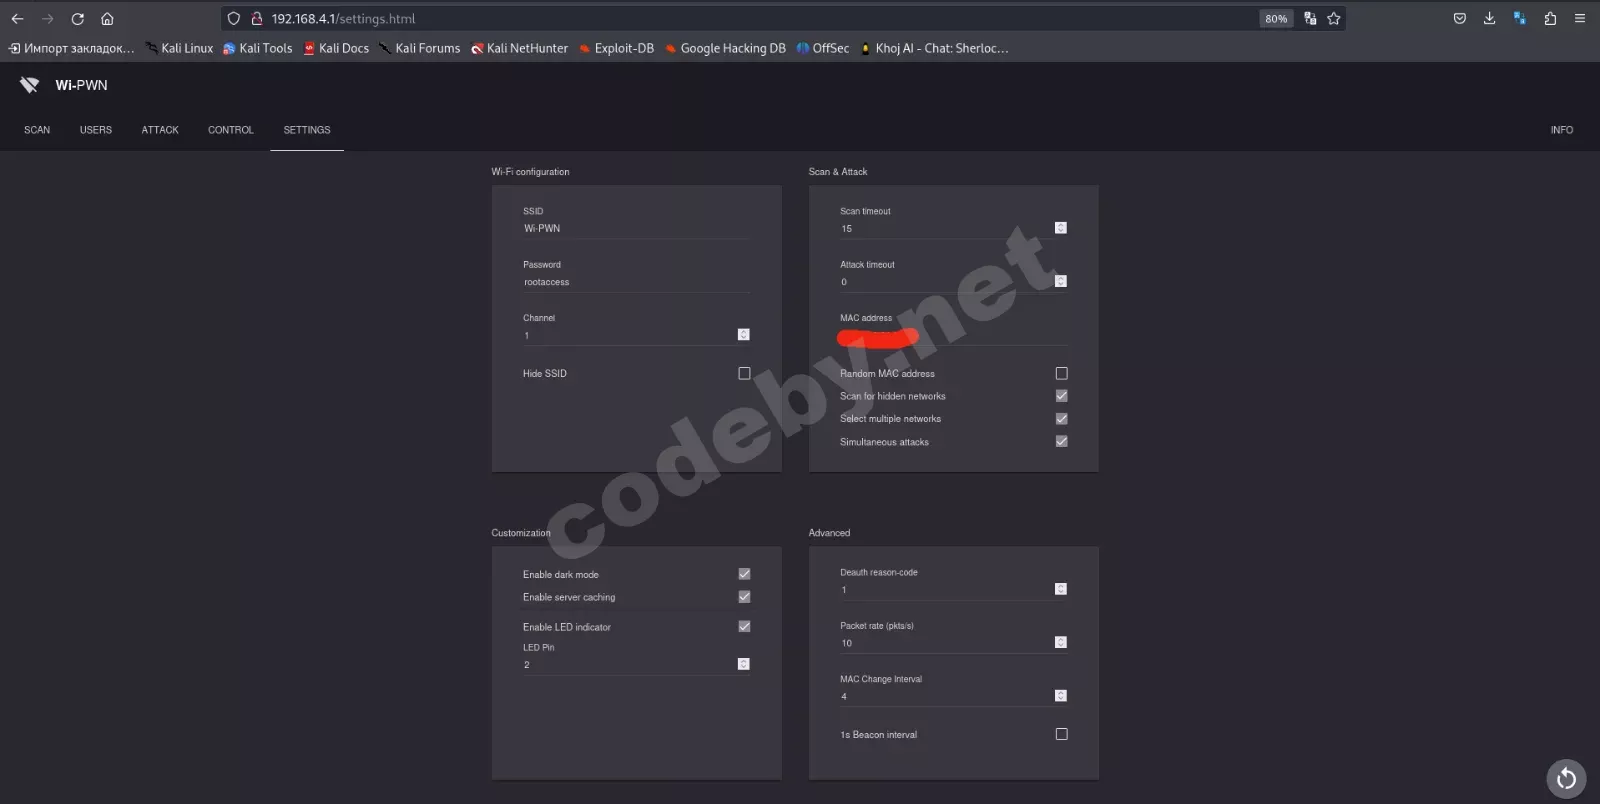
Task: Open the Kali Docs bookmark
Action: pos(336,48)
